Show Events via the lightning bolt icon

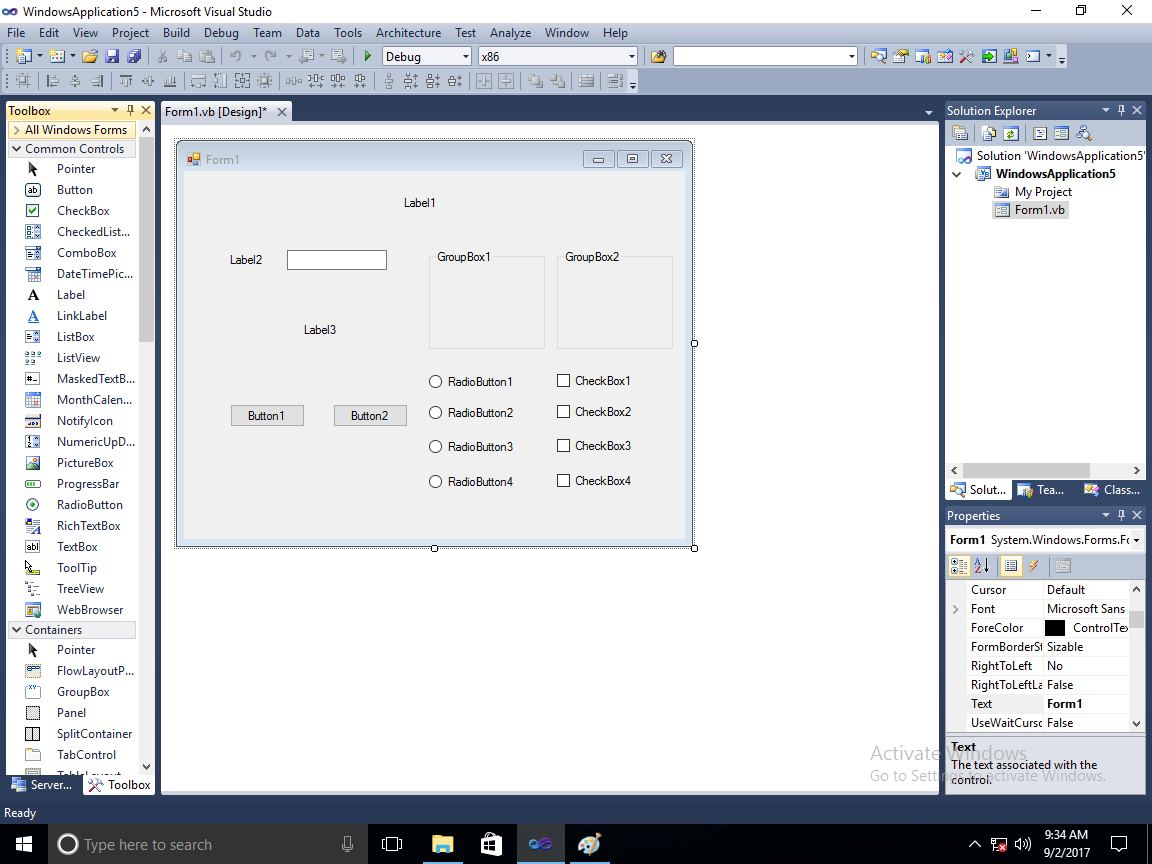tap(1034, 566)
